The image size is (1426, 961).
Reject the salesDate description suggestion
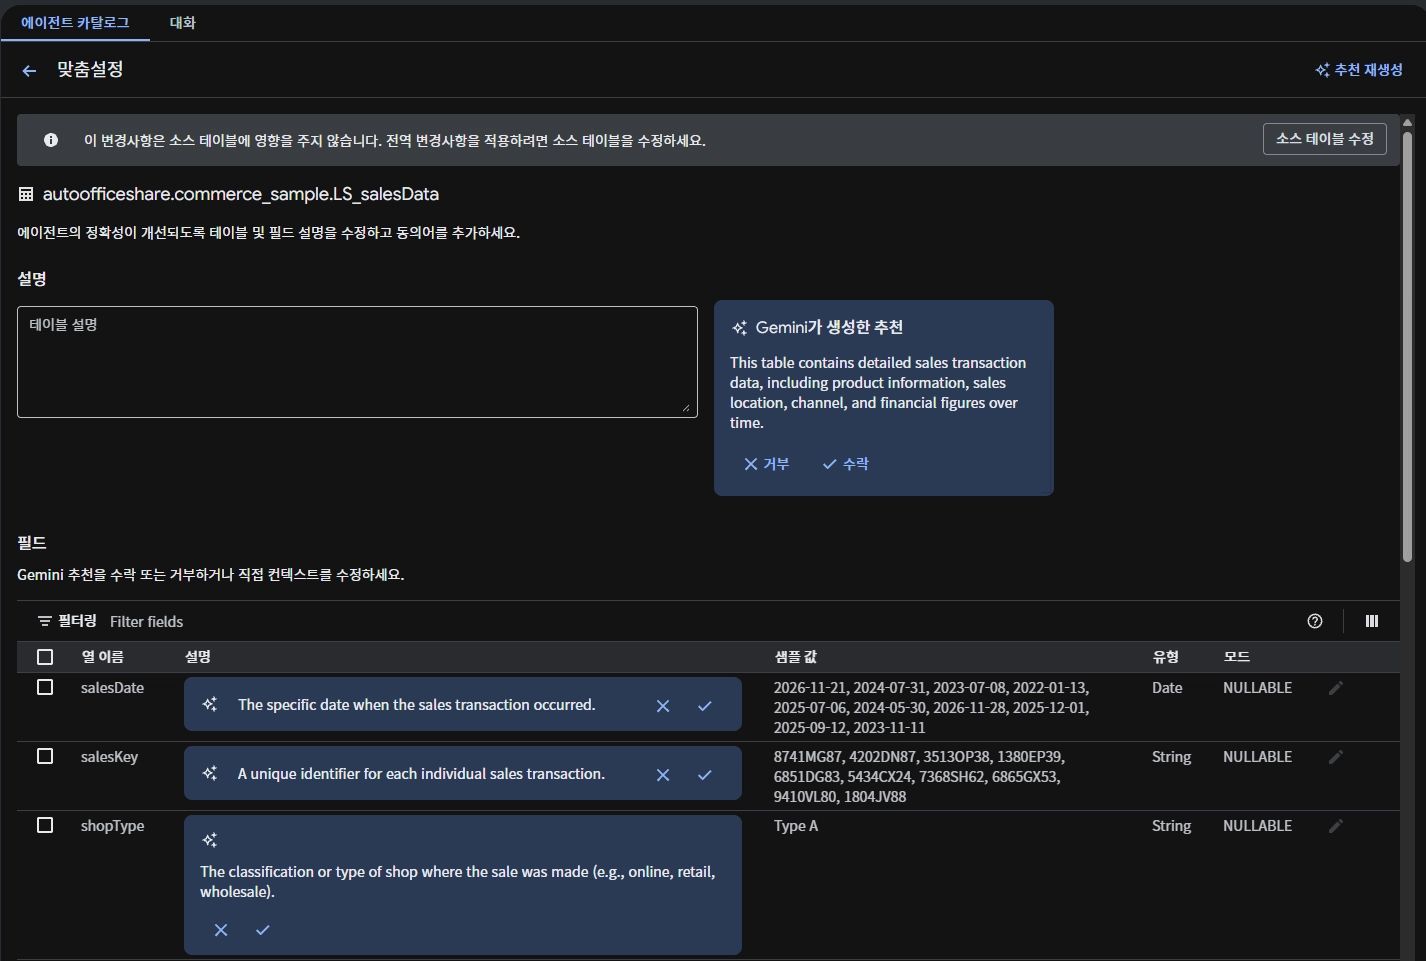click(x=663, y=706)
